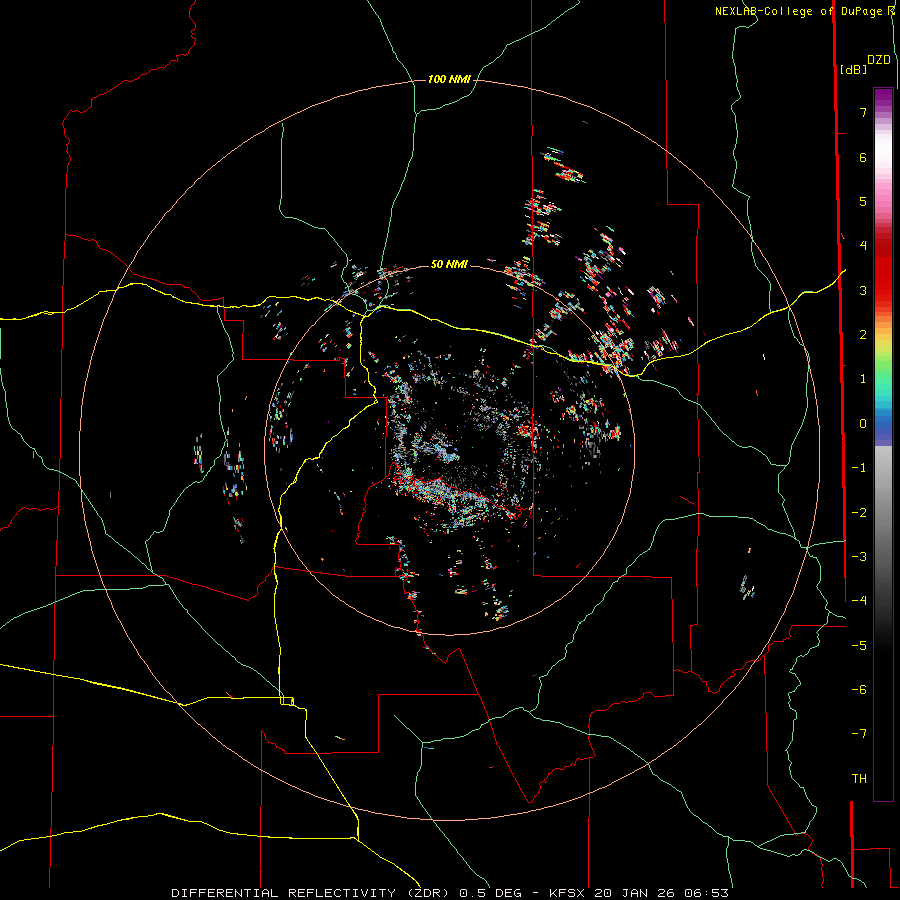Click the light gray band of the ZDR color bar
This screenshot has width=900, height=900.
point(883,468)
